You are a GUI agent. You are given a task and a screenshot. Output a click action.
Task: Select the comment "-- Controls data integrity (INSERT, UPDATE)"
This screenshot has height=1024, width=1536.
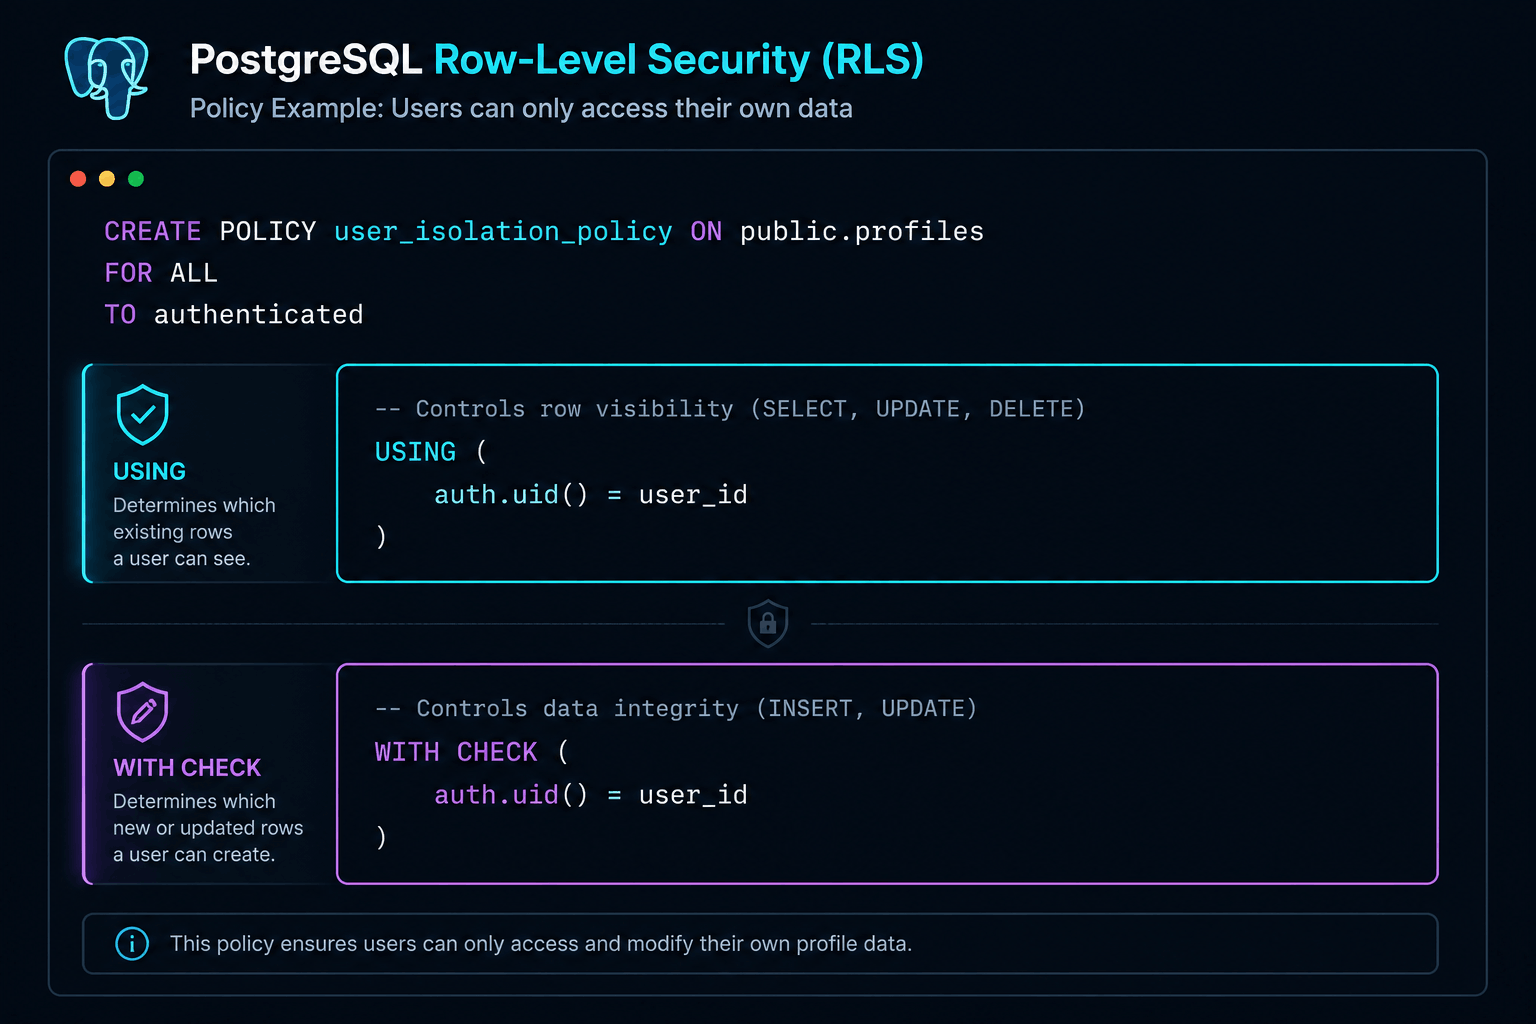676,709
